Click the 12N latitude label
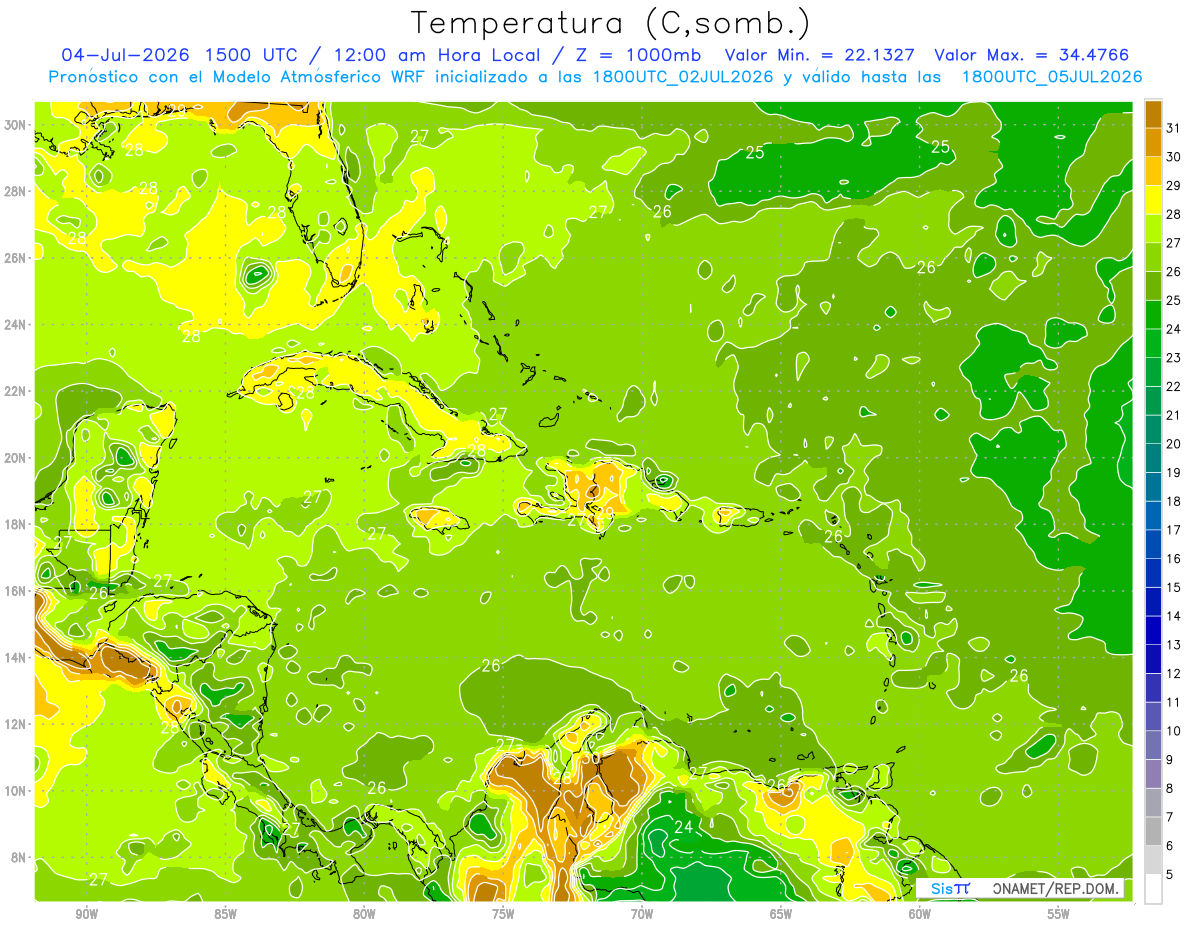This screenshot has height=927, width=1200. coord(15,724)
